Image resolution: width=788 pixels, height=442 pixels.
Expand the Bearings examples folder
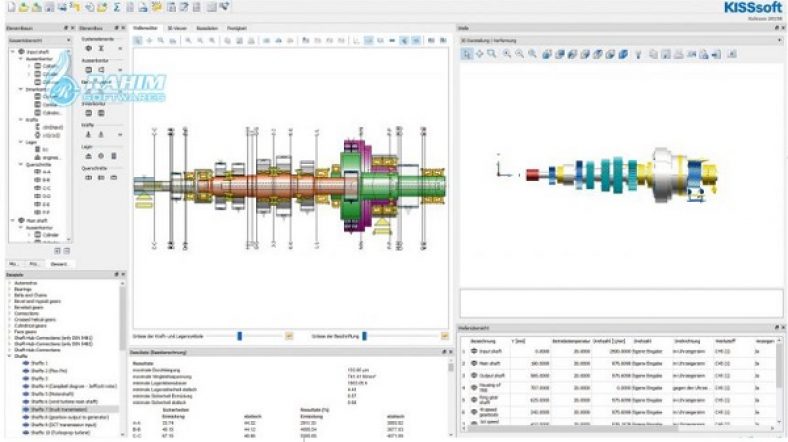tap(10, 289)
